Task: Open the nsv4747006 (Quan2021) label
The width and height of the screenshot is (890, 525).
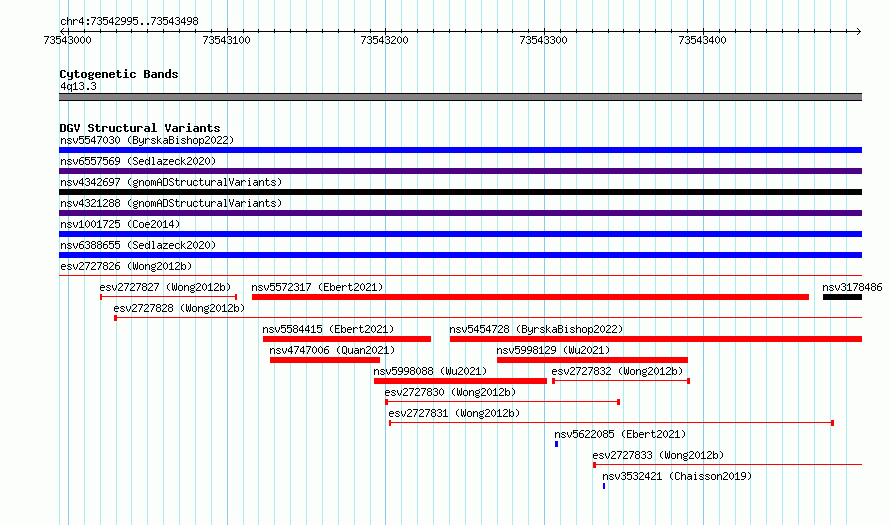Action: 332,350
